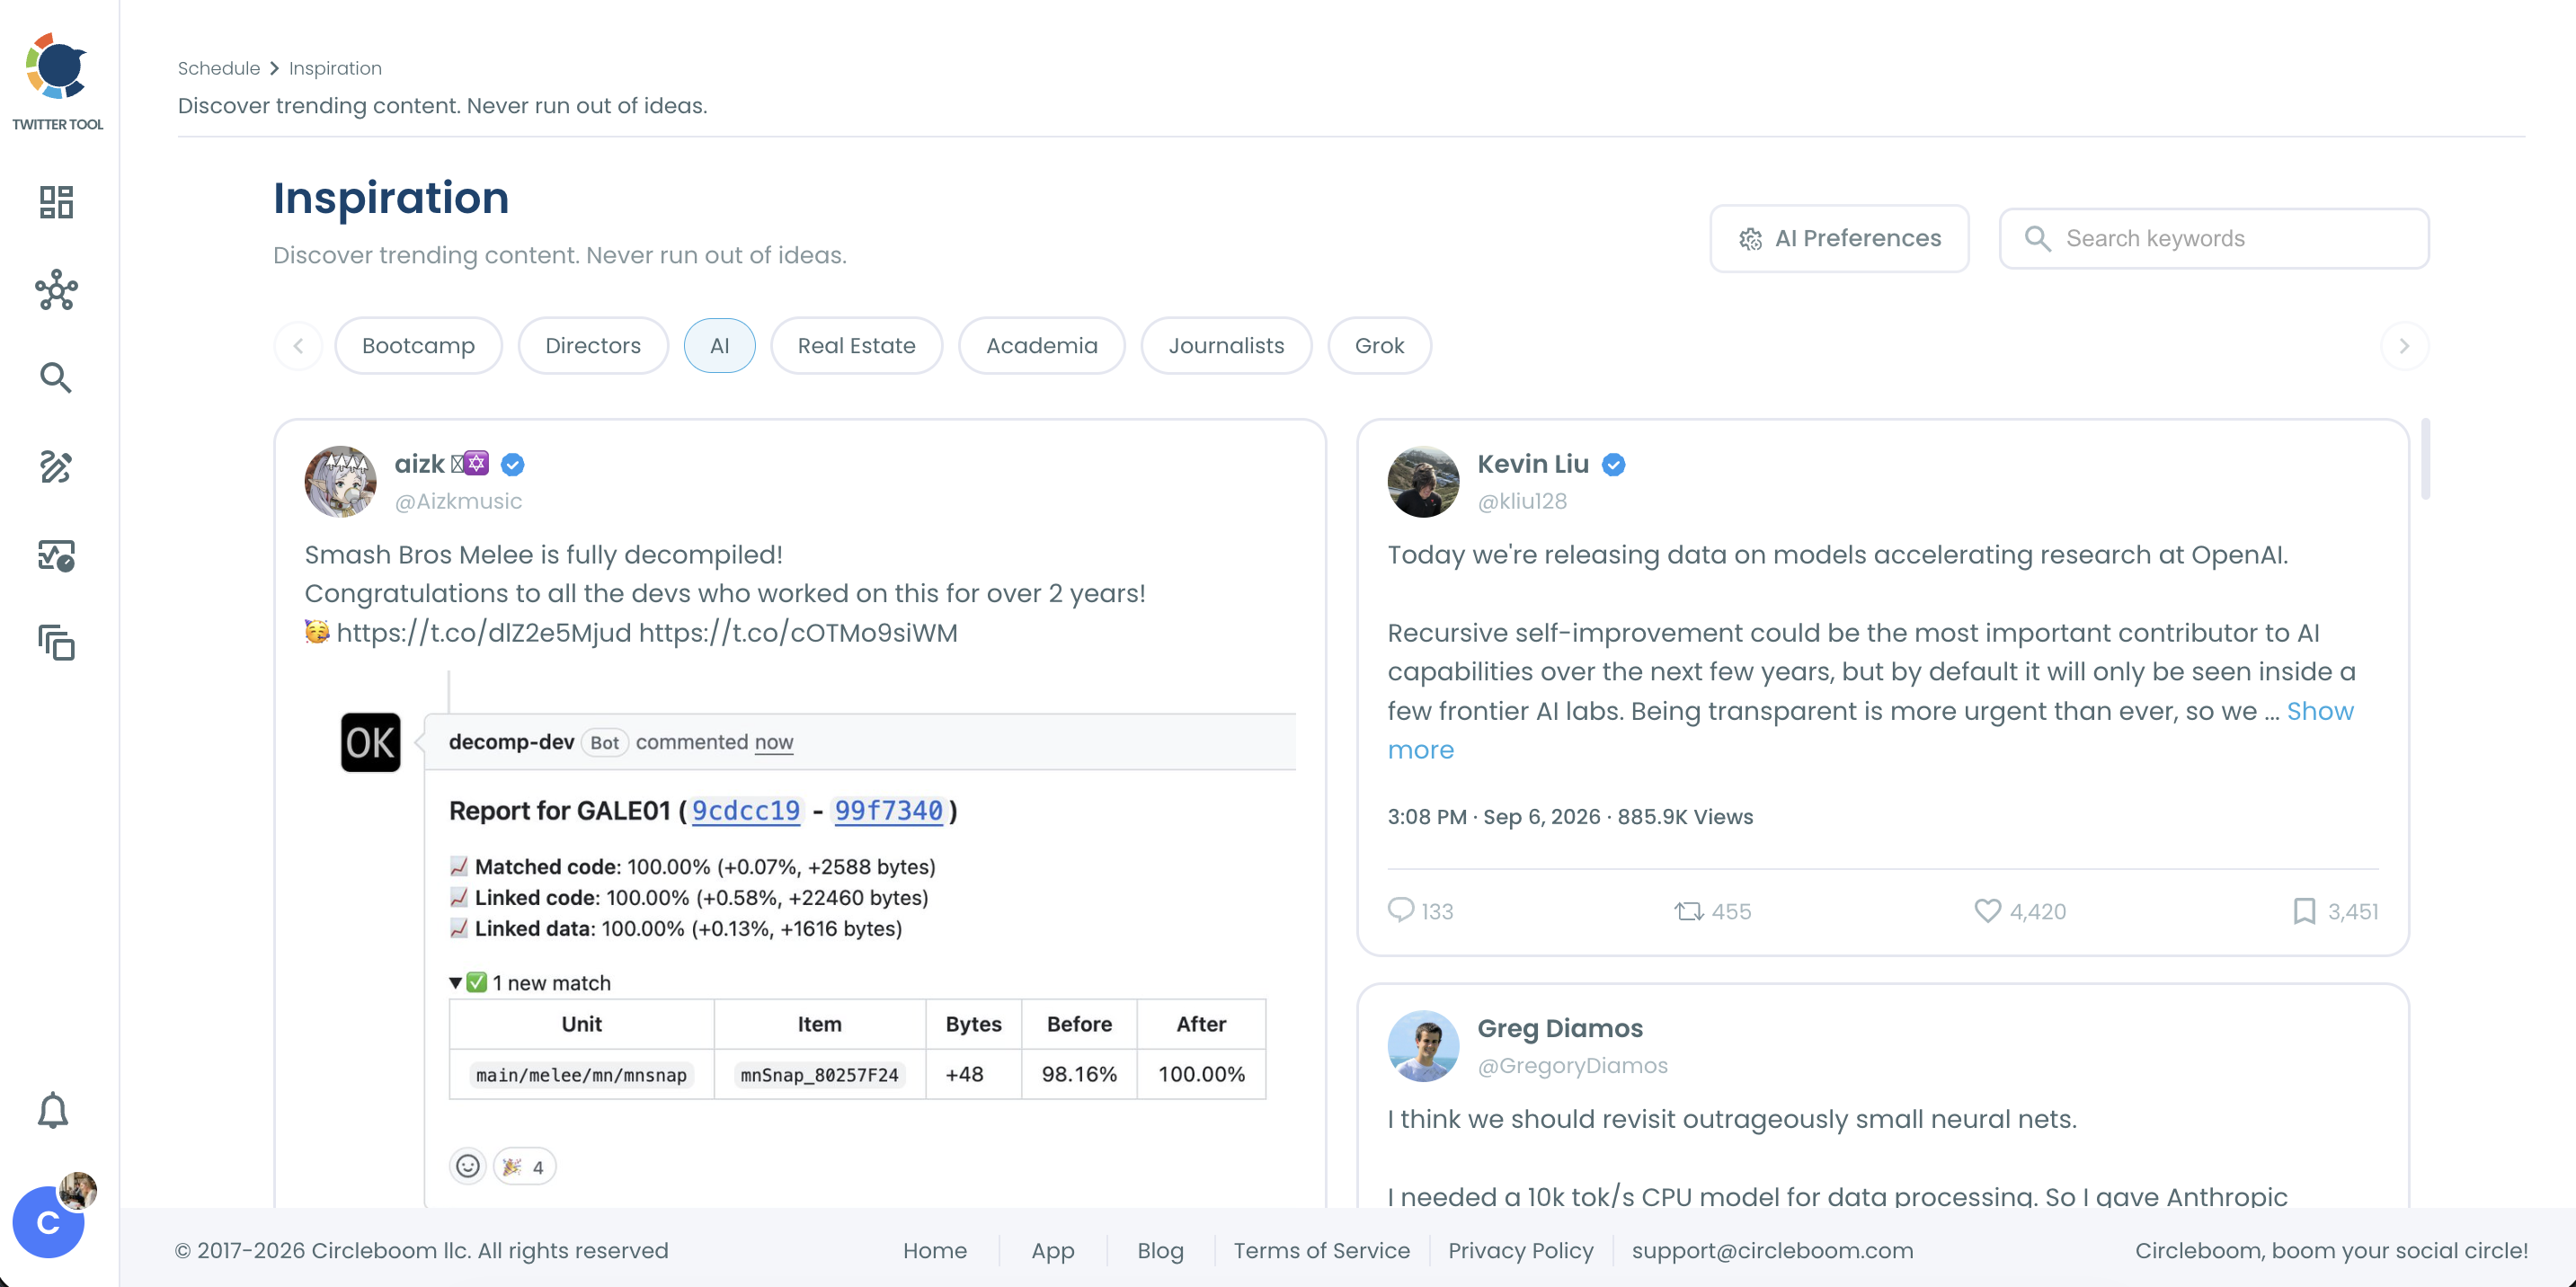2576x1287 pixels.
Task: Click aizk profile avatar thumbnail
Action: (340, 481)
